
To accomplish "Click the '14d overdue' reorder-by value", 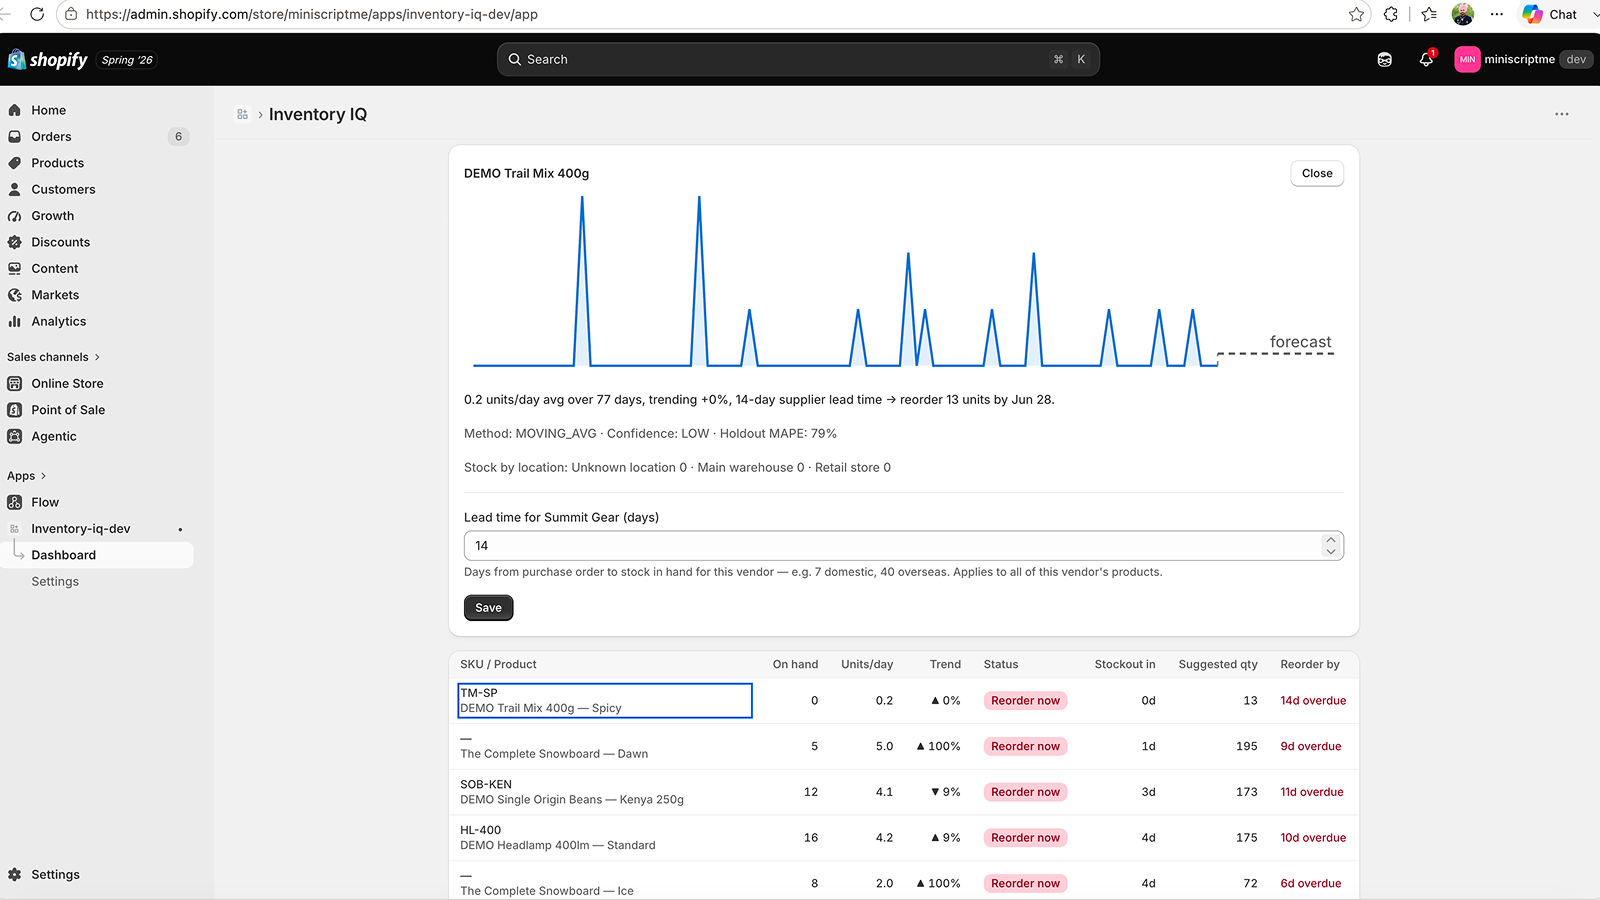I will click(x=1313, y=701).
